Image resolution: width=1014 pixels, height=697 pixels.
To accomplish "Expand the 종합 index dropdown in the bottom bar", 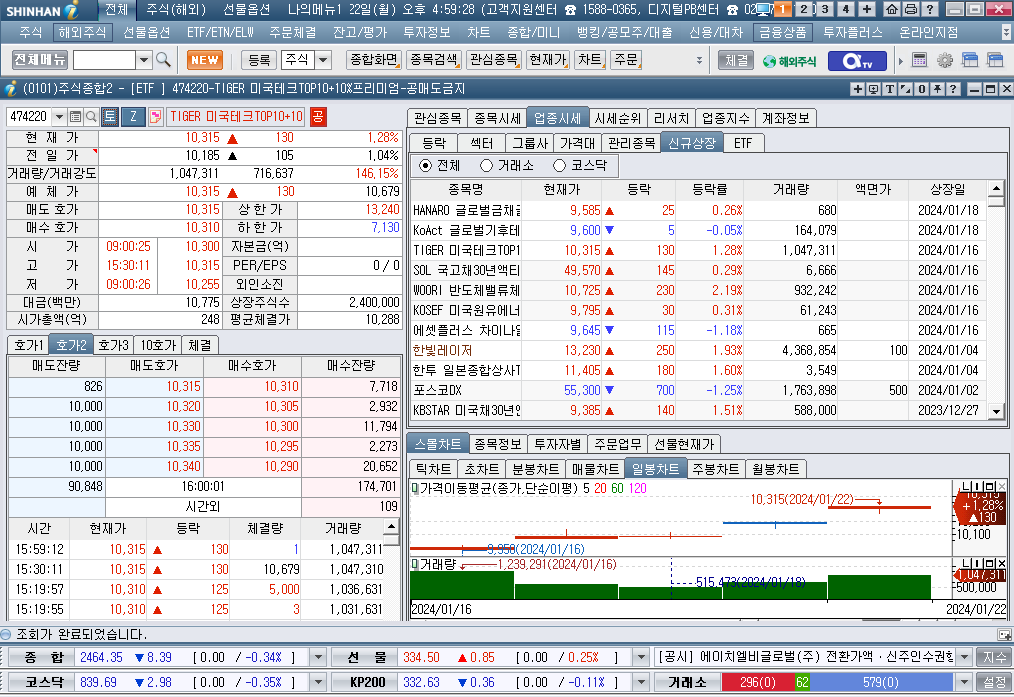I will pos(318,658).
